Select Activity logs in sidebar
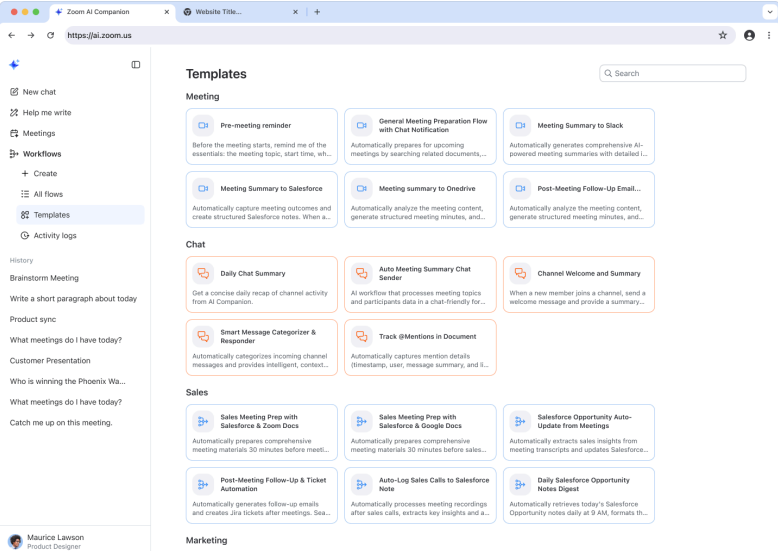778x551 pixels. point(55,236)
